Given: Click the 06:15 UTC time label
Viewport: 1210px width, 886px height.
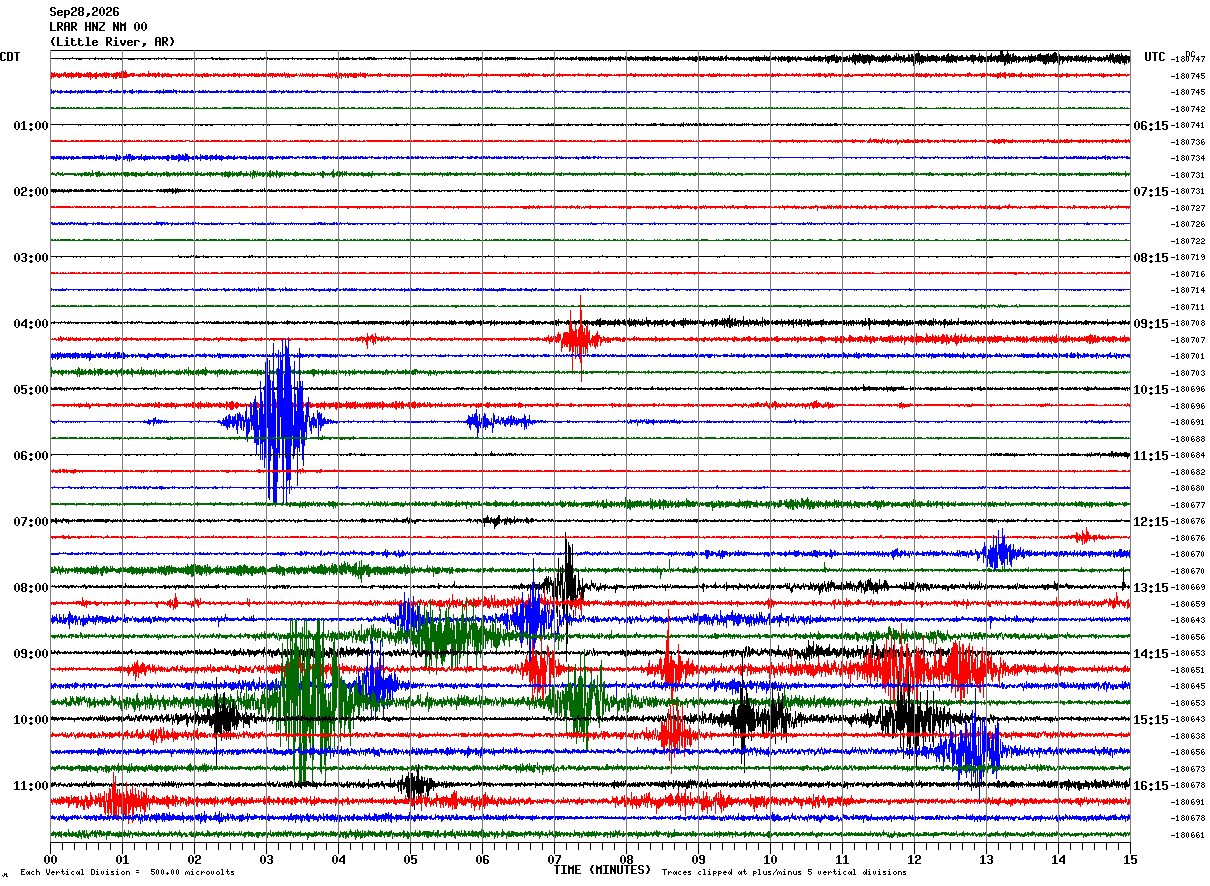Looking at the screenshot, I should pyautogui.click(x=1151, y=126).
